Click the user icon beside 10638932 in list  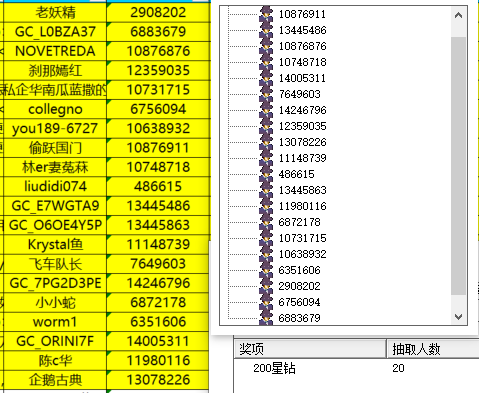(266, 254)
